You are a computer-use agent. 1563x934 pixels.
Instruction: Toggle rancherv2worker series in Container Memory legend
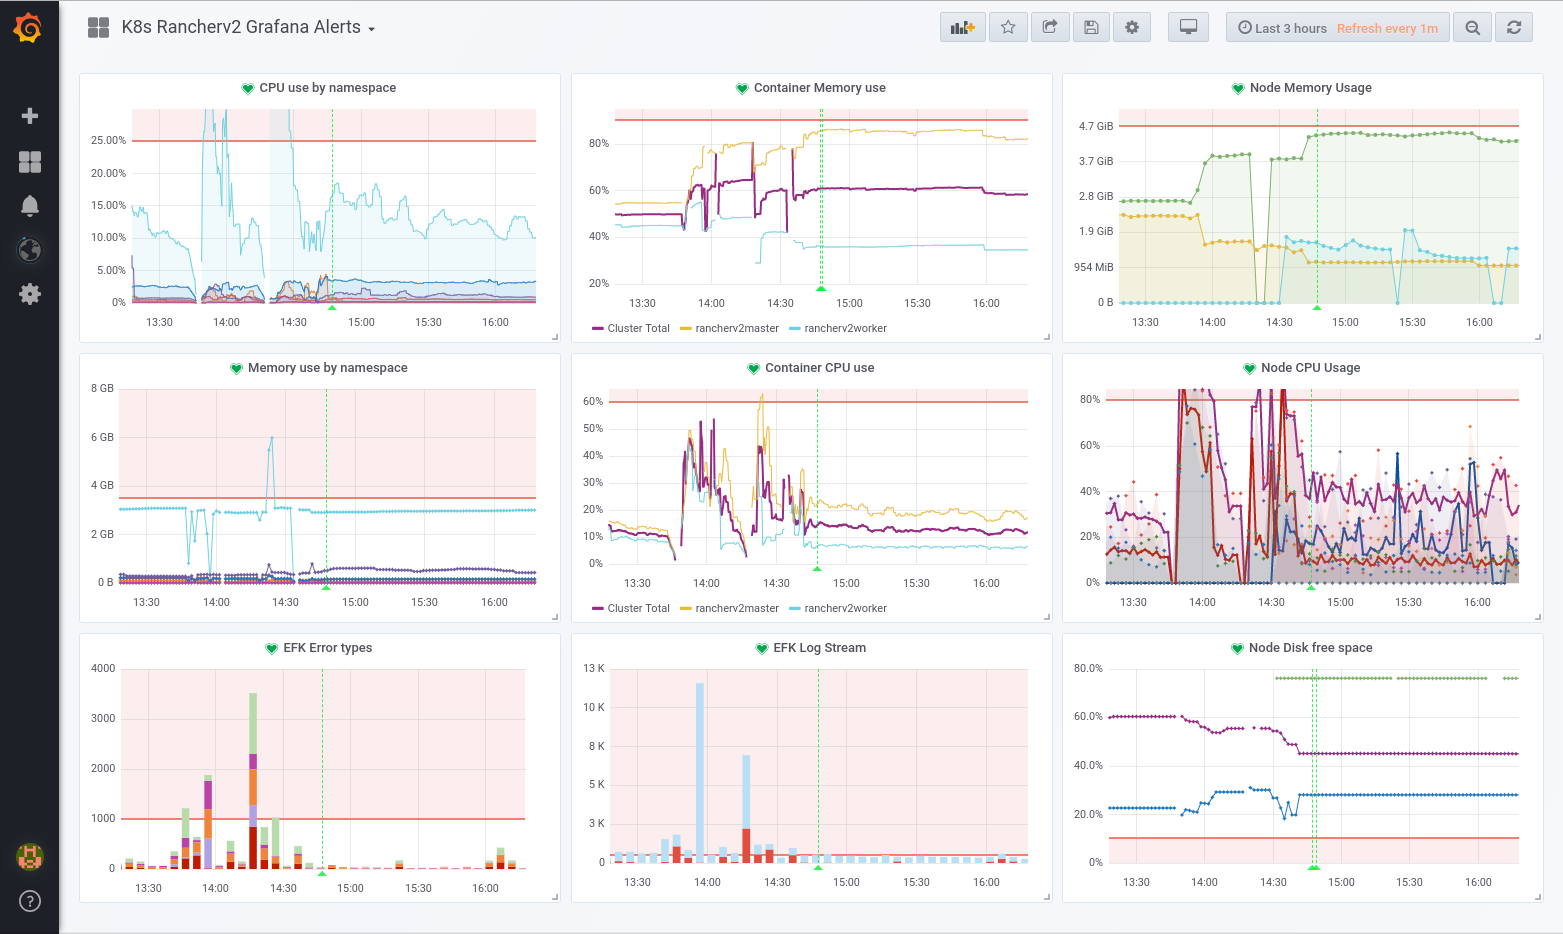pos(845,328)
